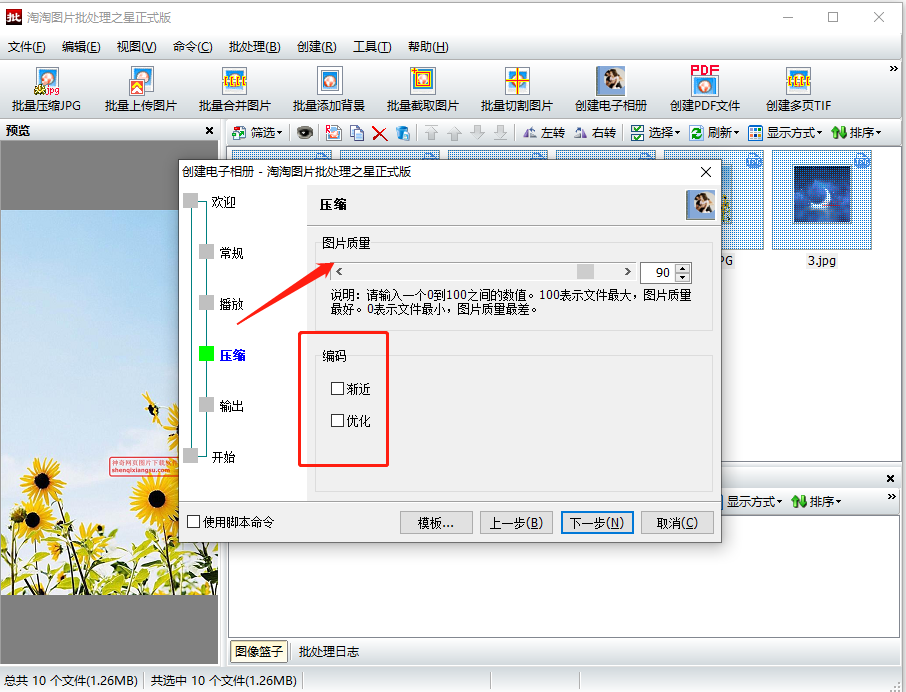Click the quality slider left arrow
906x692 pixels.
[339, 271]
